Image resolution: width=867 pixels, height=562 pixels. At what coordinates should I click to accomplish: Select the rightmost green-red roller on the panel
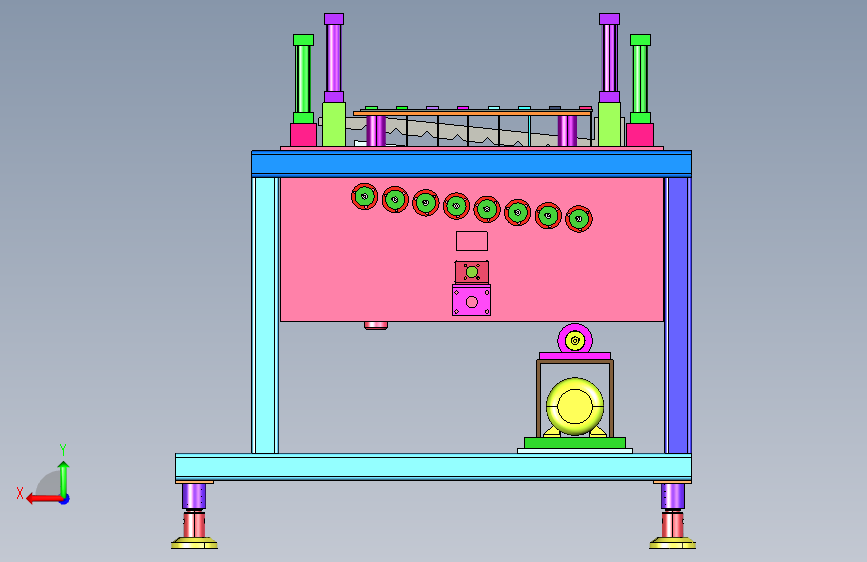coord(579,219)
